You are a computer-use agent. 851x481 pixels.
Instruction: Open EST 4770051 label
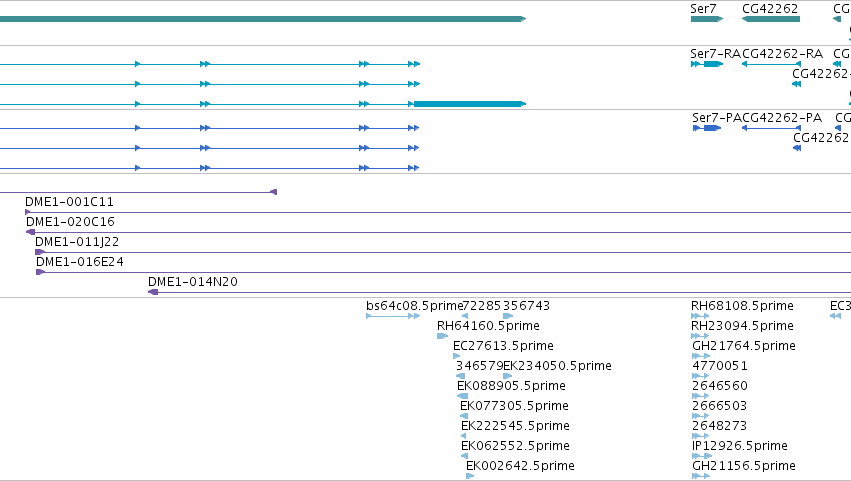720,366
